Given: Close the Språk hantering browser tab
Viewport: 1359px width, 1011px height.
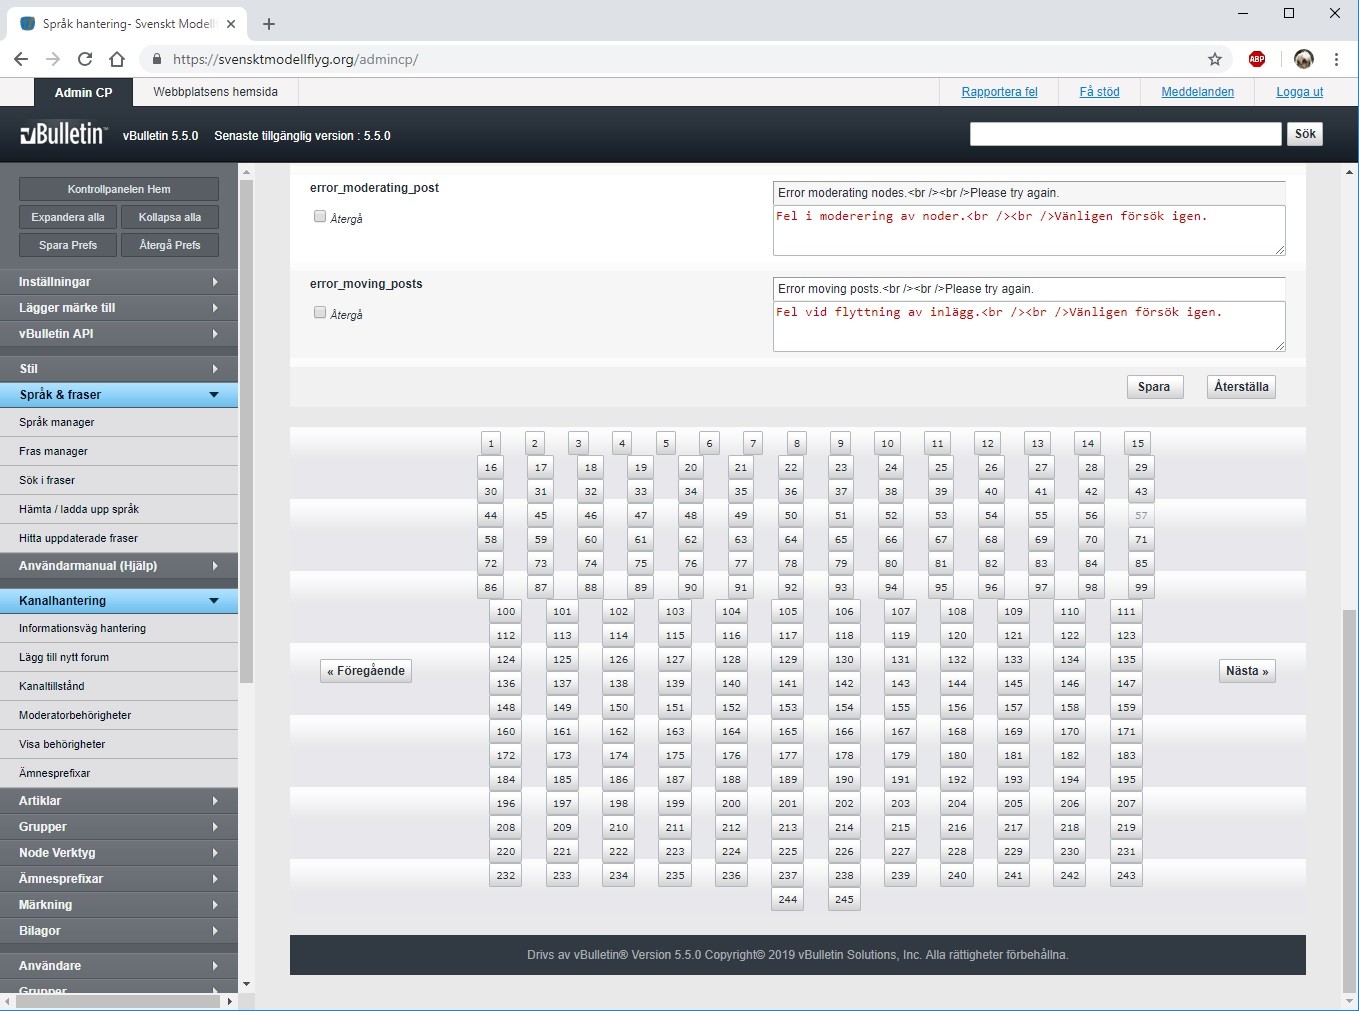Looking at the screenshot, I should click(231, 23).
